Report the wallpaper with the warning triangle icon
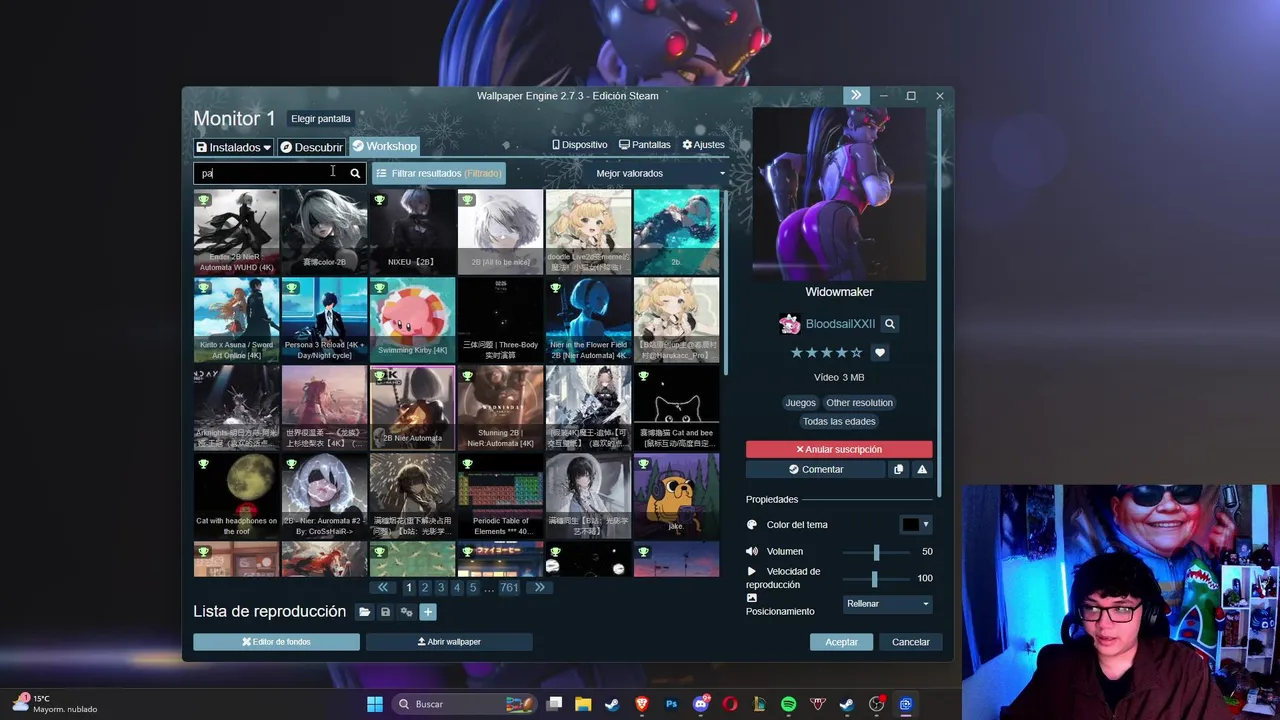 [x=922, y=469]
